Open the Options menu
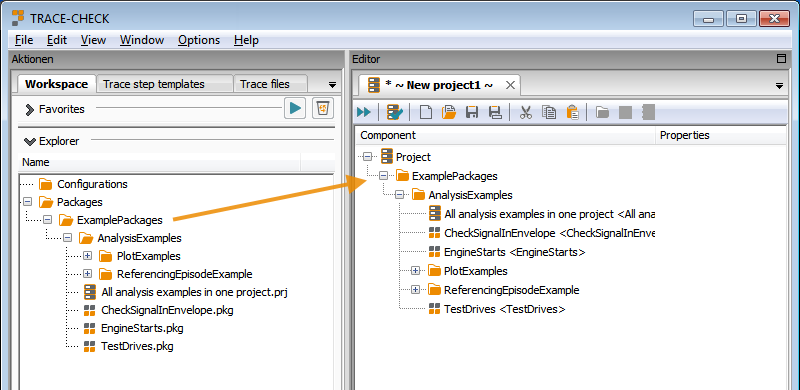 click(199, 40)
